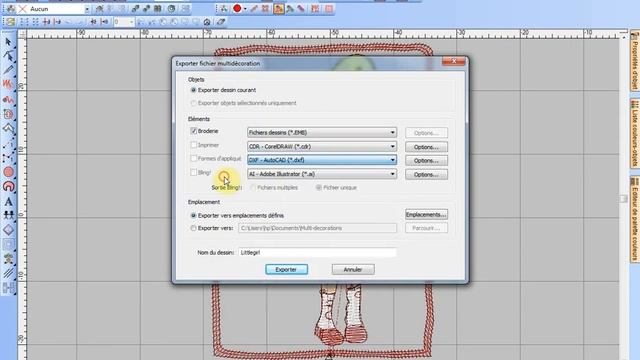Image resolution: width=640 pixels, height=360 pixels.
Task: Click the binoculars-like icon in top toolbar
Action: (158, 9)
